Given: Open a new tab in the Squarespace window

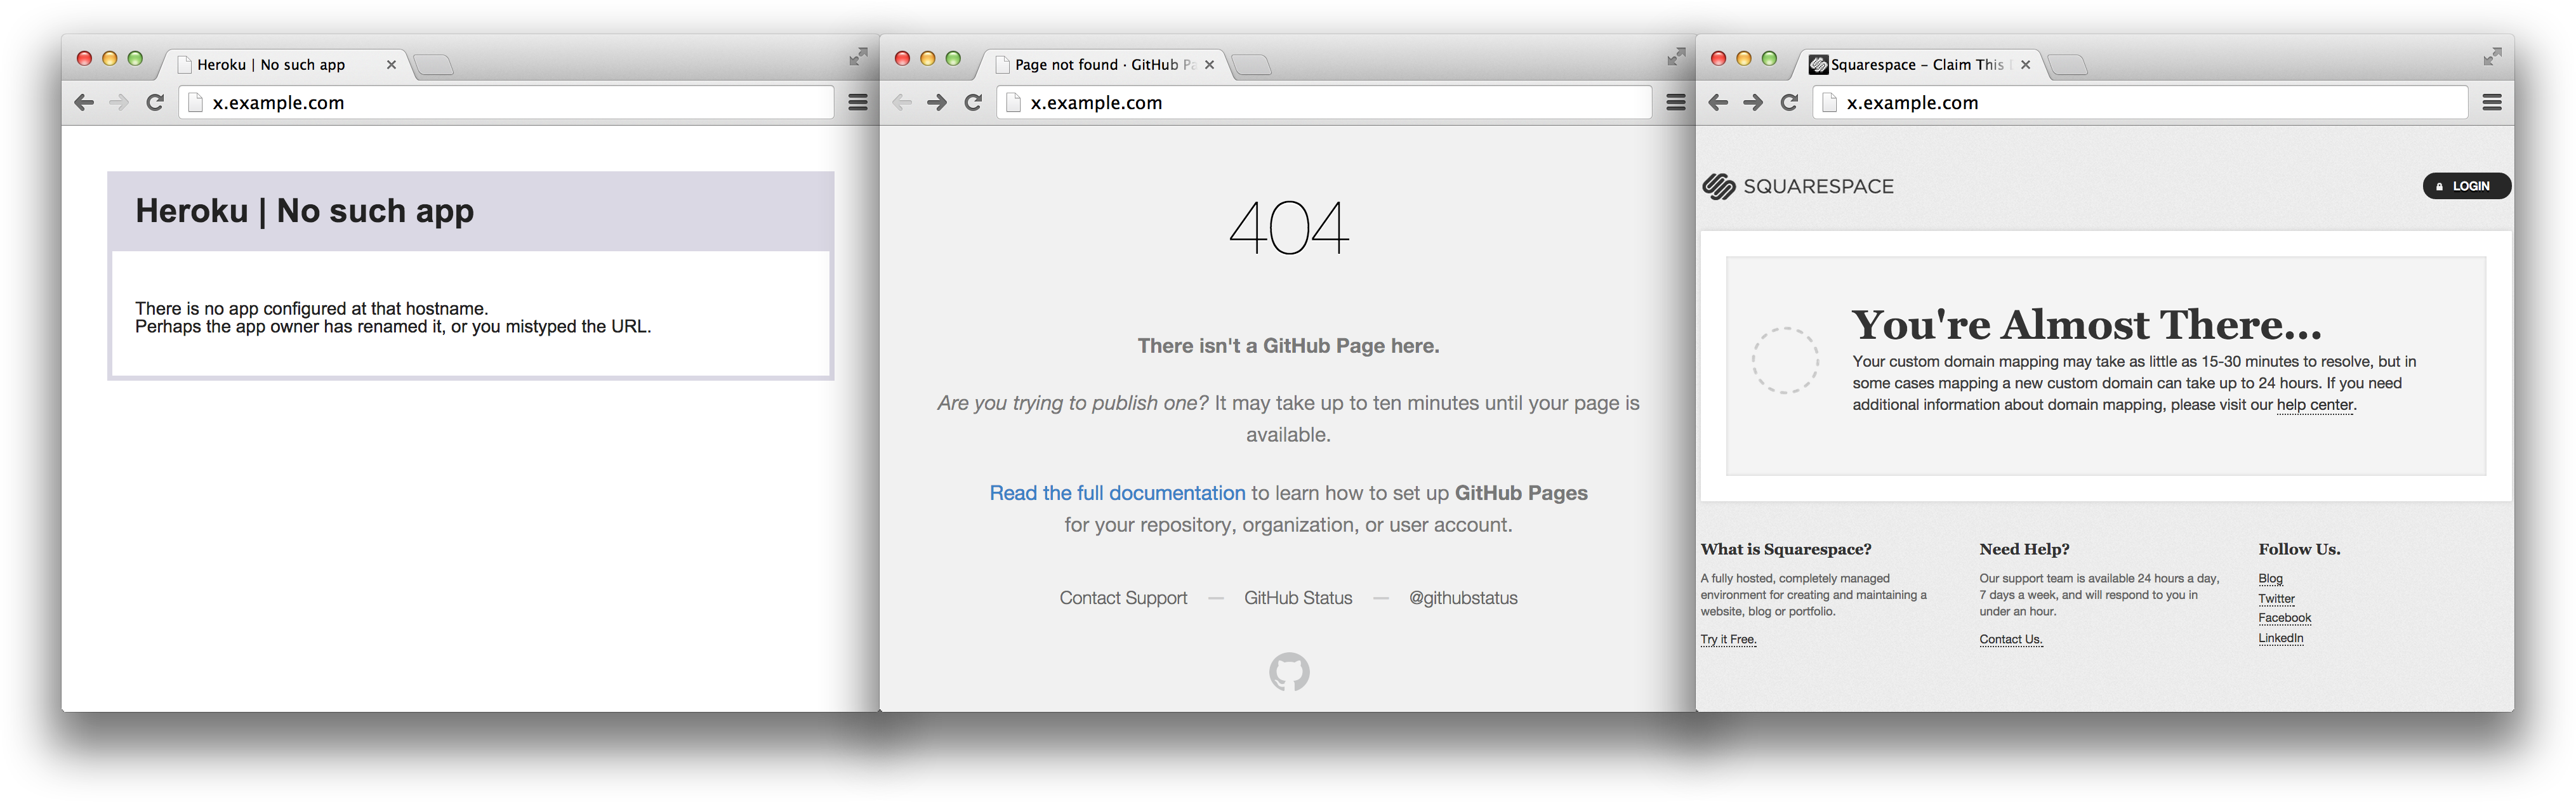Looking at the screenshot, I should point(2067,65).
